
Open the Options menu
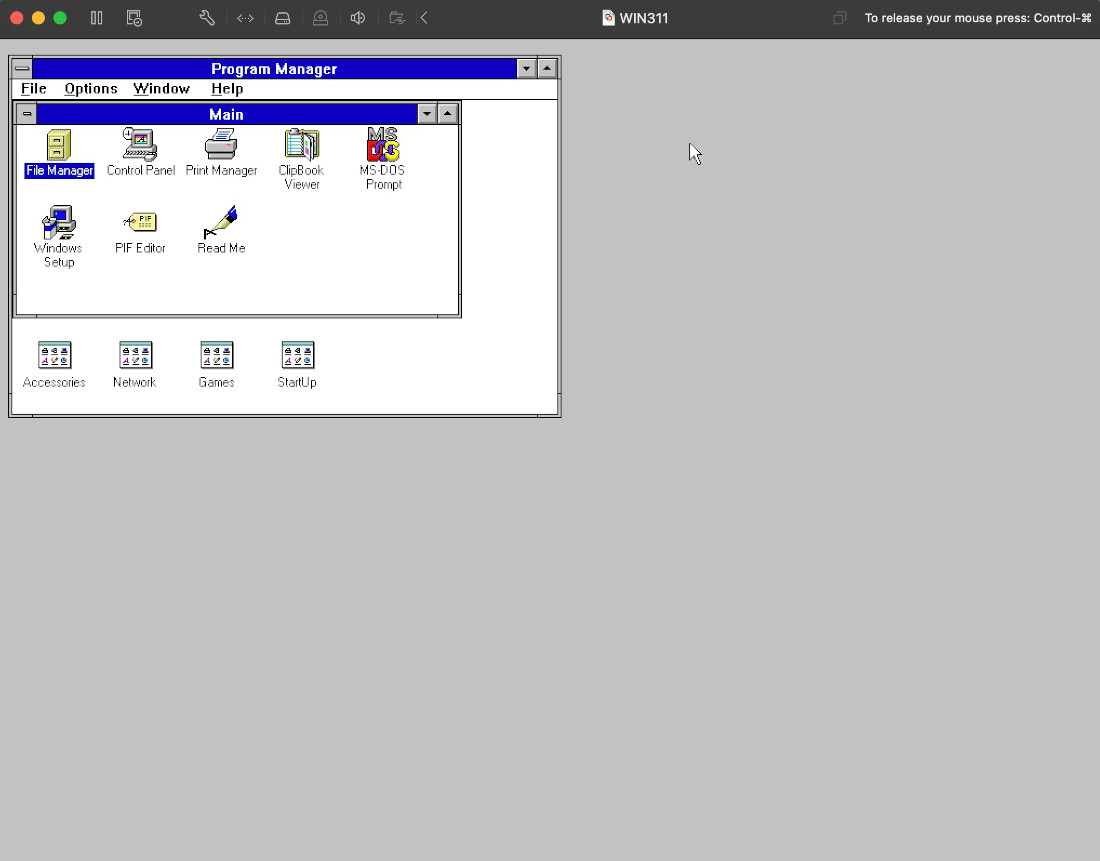(91, 89)
